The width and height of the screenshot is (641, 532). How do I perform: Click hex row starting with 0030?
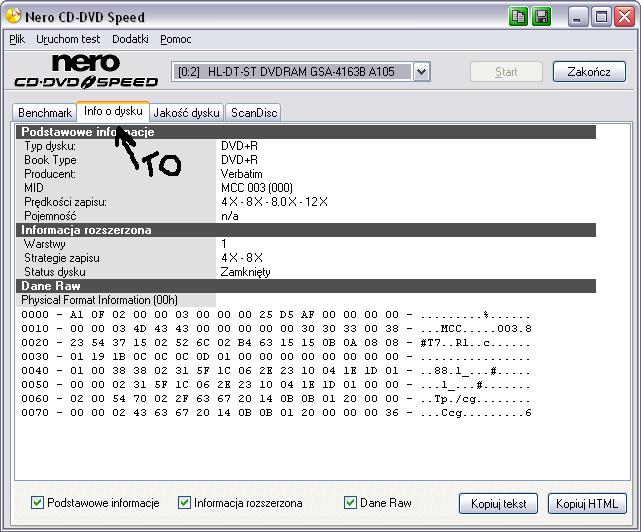(276, 357)
